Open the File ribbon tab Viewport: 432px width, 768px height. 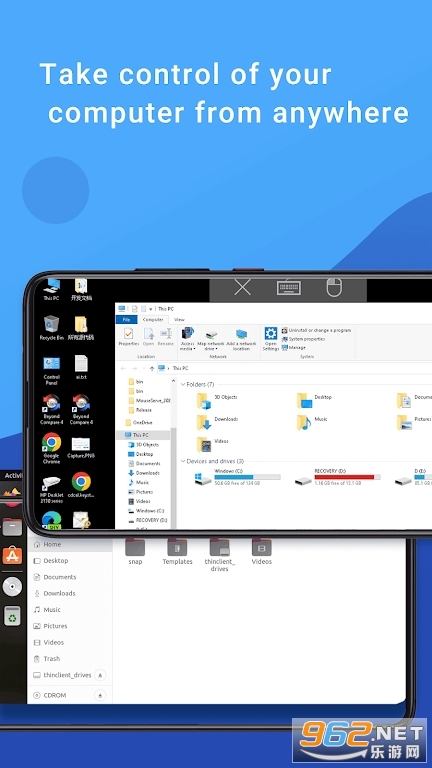(x=126, y=319)
